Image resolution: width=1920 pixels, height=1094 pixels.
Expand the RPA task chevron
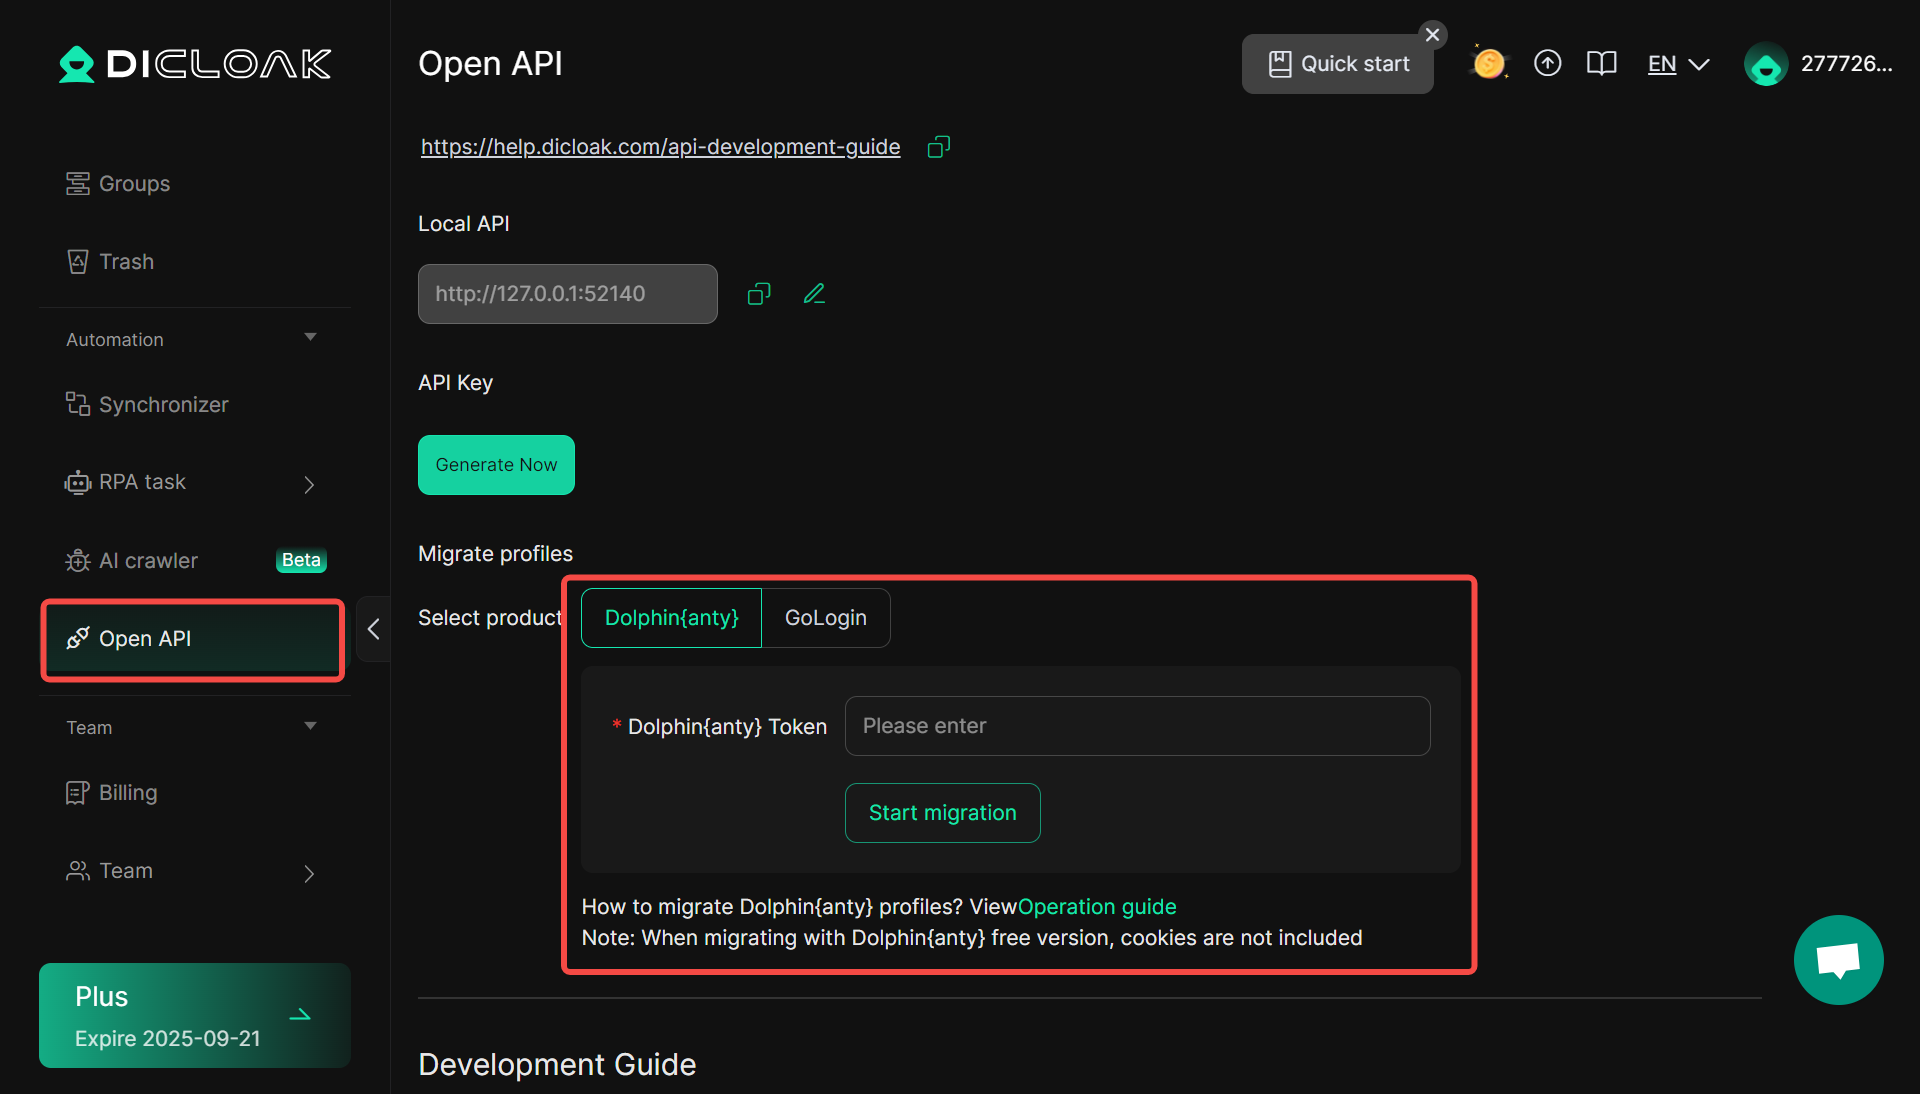point(309,485)
